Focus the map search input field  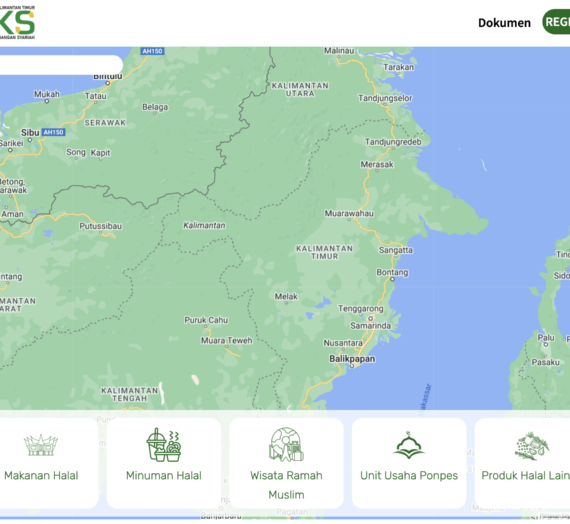[x=61, y=65]
